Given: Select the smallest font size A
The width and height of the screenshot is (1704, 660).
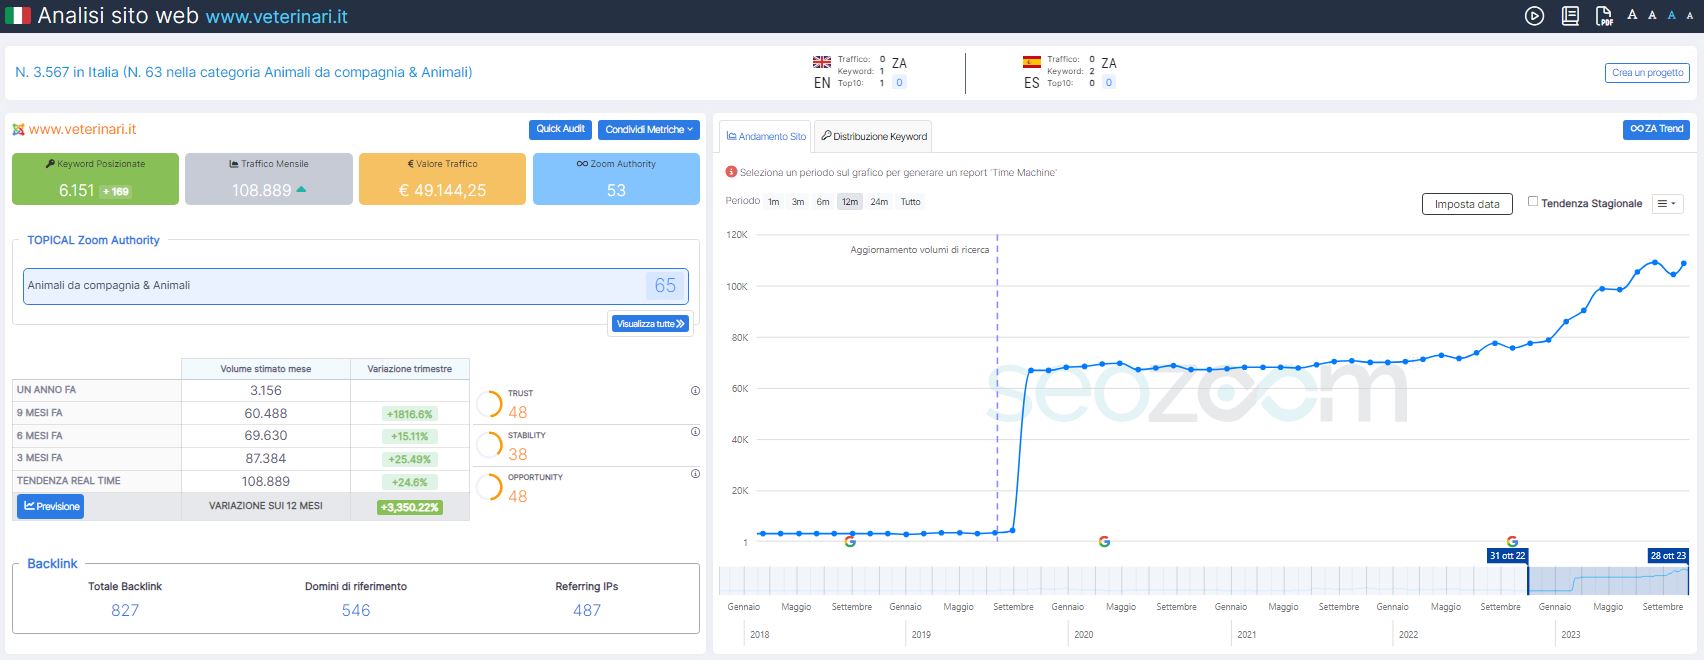Looking at the screenshot, I should point(1690,16).
